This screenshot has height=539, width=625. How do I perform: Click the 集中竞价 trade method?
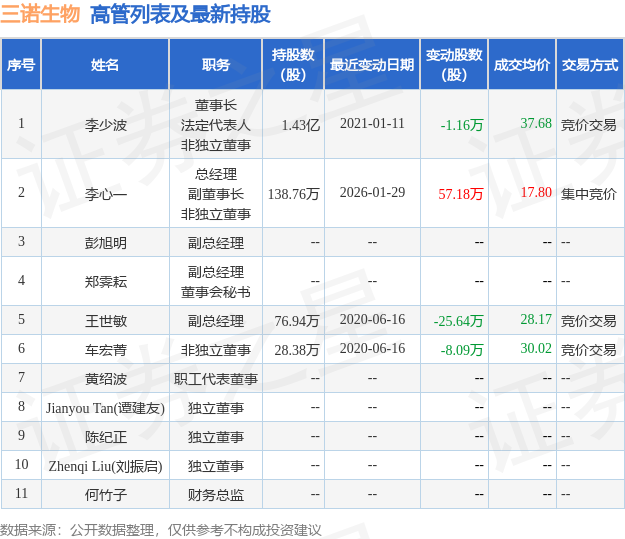point(588,194)
